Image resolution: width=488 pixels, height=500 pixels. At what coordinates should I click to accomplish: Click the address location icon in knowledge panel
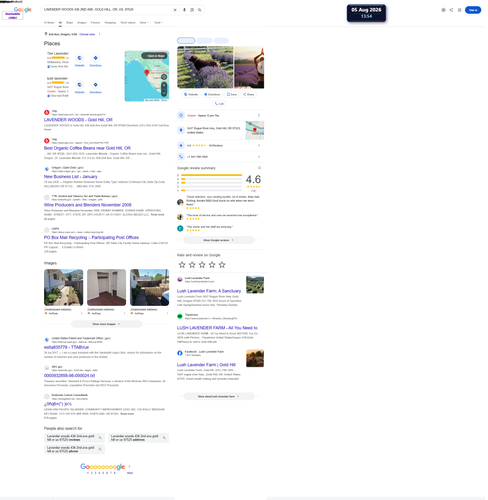pyautogui.click(x=181, y=130)
